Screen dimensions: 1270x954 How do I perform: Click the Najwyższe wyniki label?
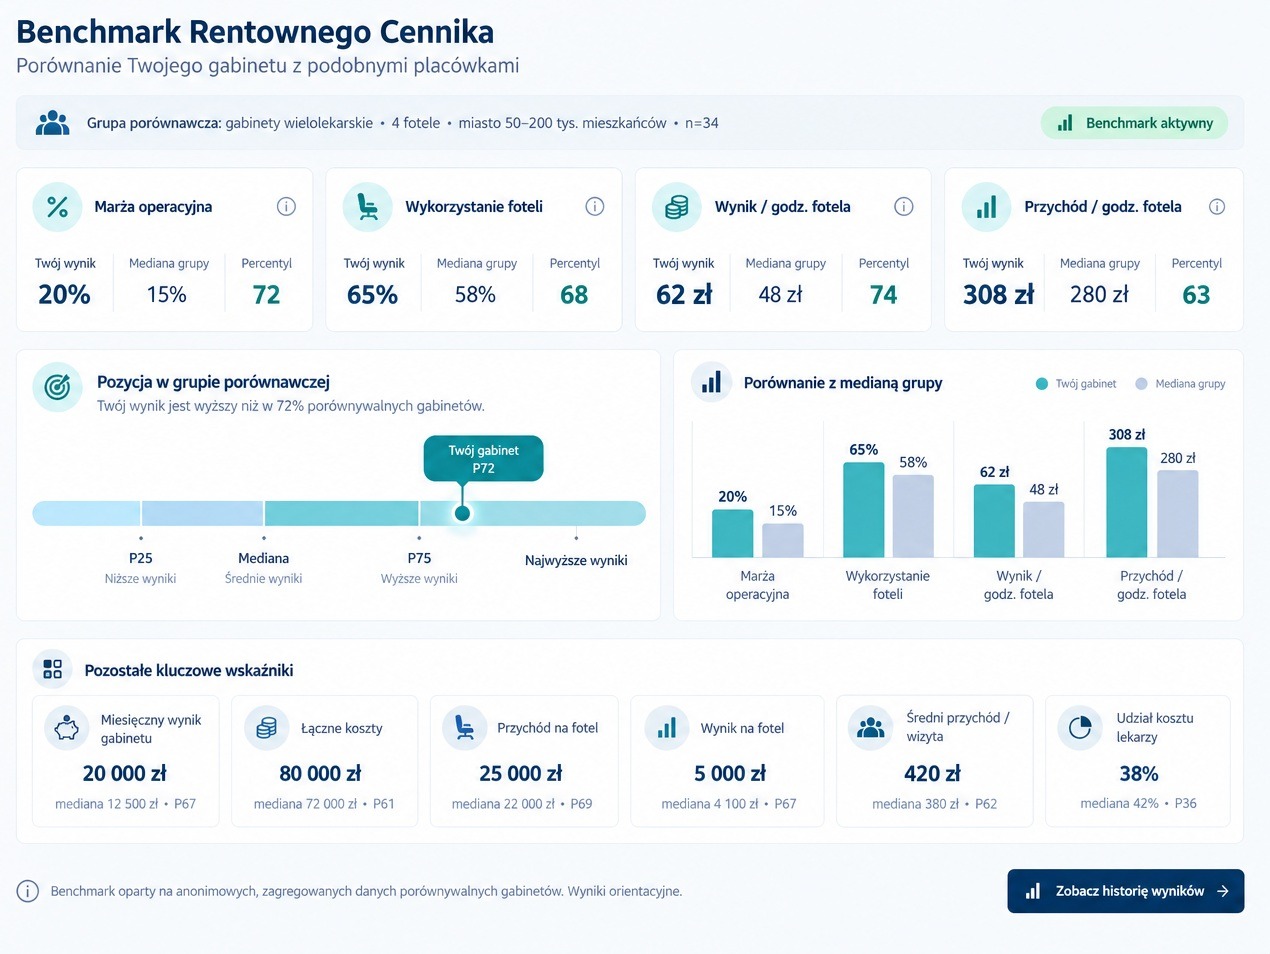576,560
